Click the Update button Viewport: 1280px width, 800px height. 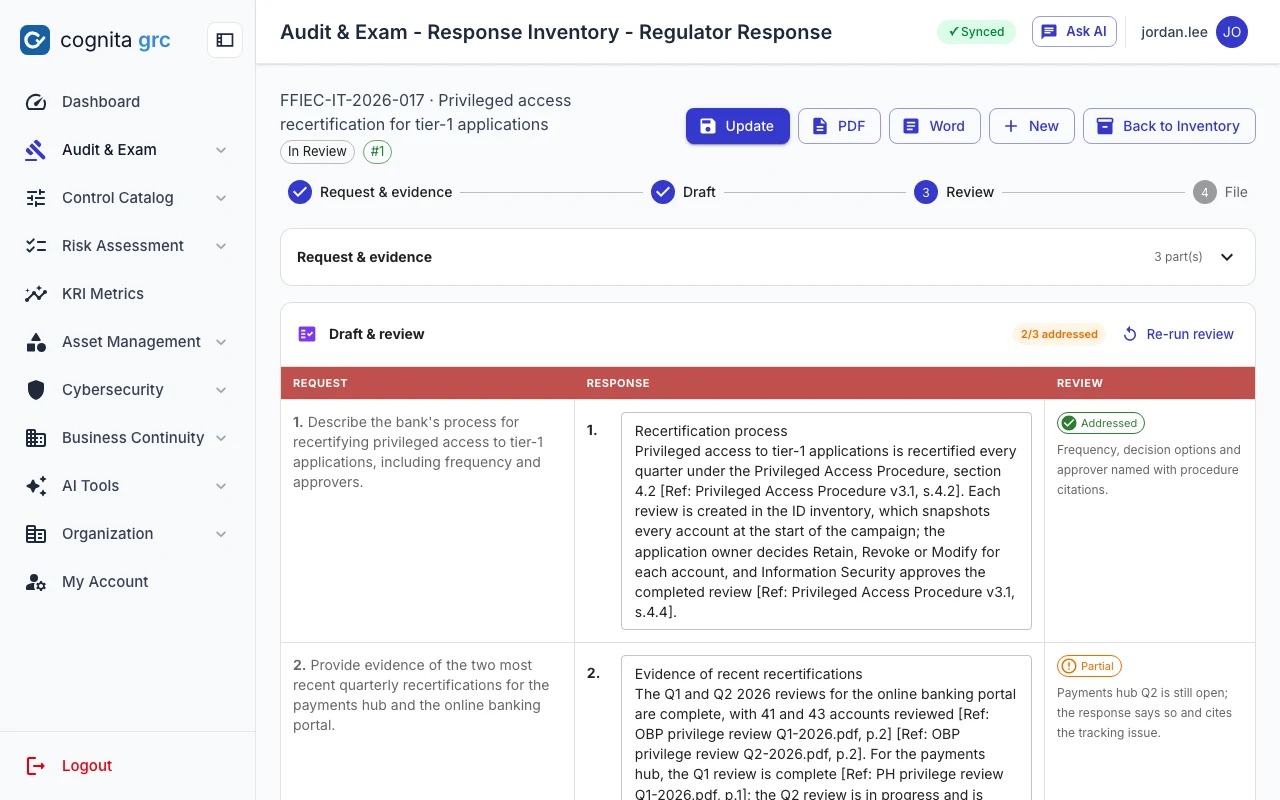pyautogui.click(x=738, y=126)
